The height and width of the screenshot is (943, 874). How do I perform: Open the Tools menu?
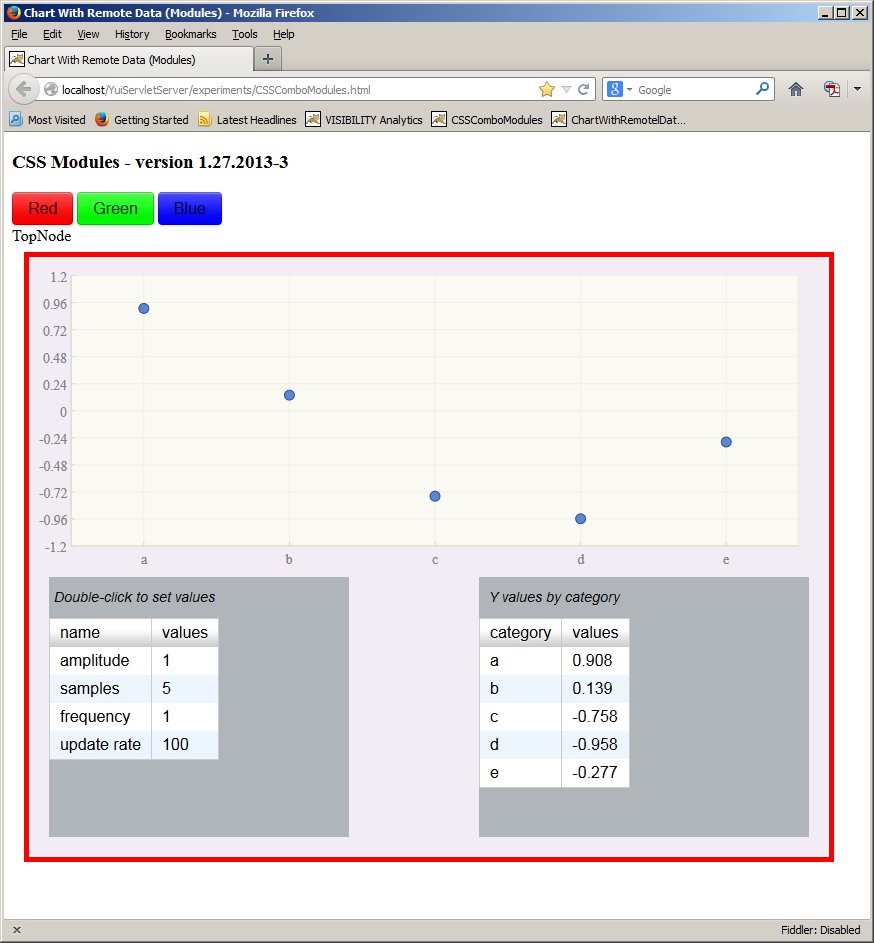244,34
